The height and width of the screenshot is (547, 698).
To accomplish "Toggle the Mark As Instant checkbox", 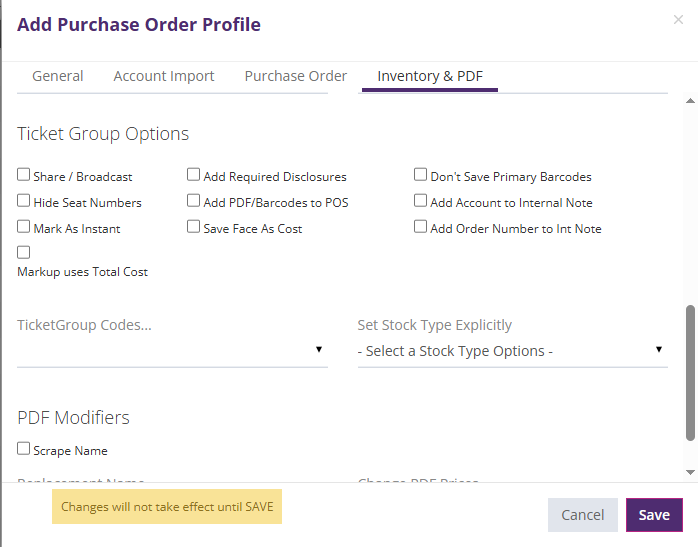I will click(24, 227).
